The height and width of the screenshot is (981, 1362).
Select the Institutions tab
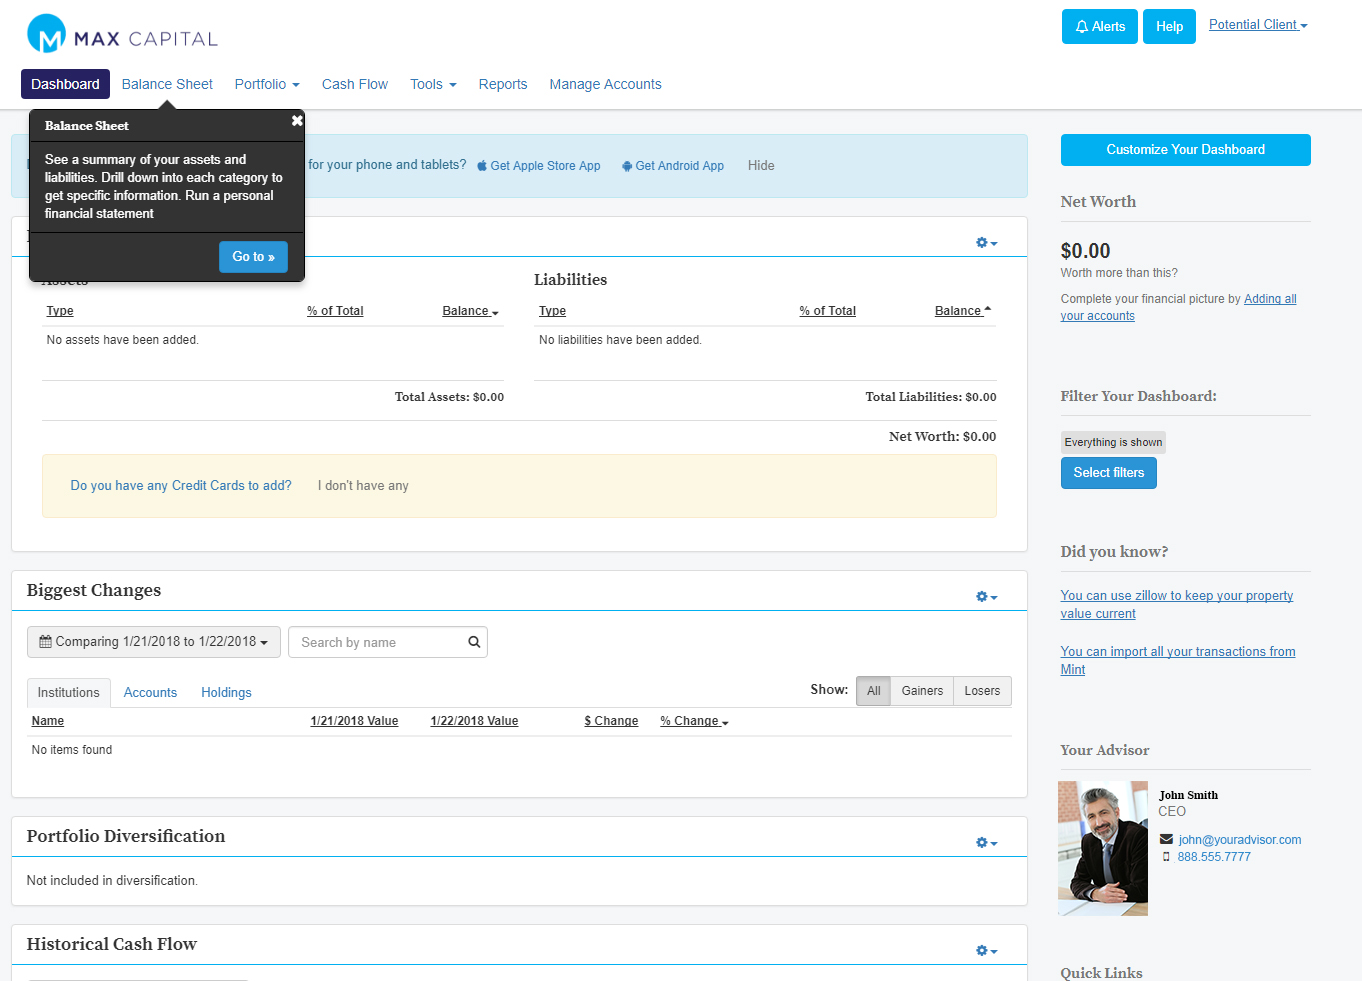click(x=69, y=692)
